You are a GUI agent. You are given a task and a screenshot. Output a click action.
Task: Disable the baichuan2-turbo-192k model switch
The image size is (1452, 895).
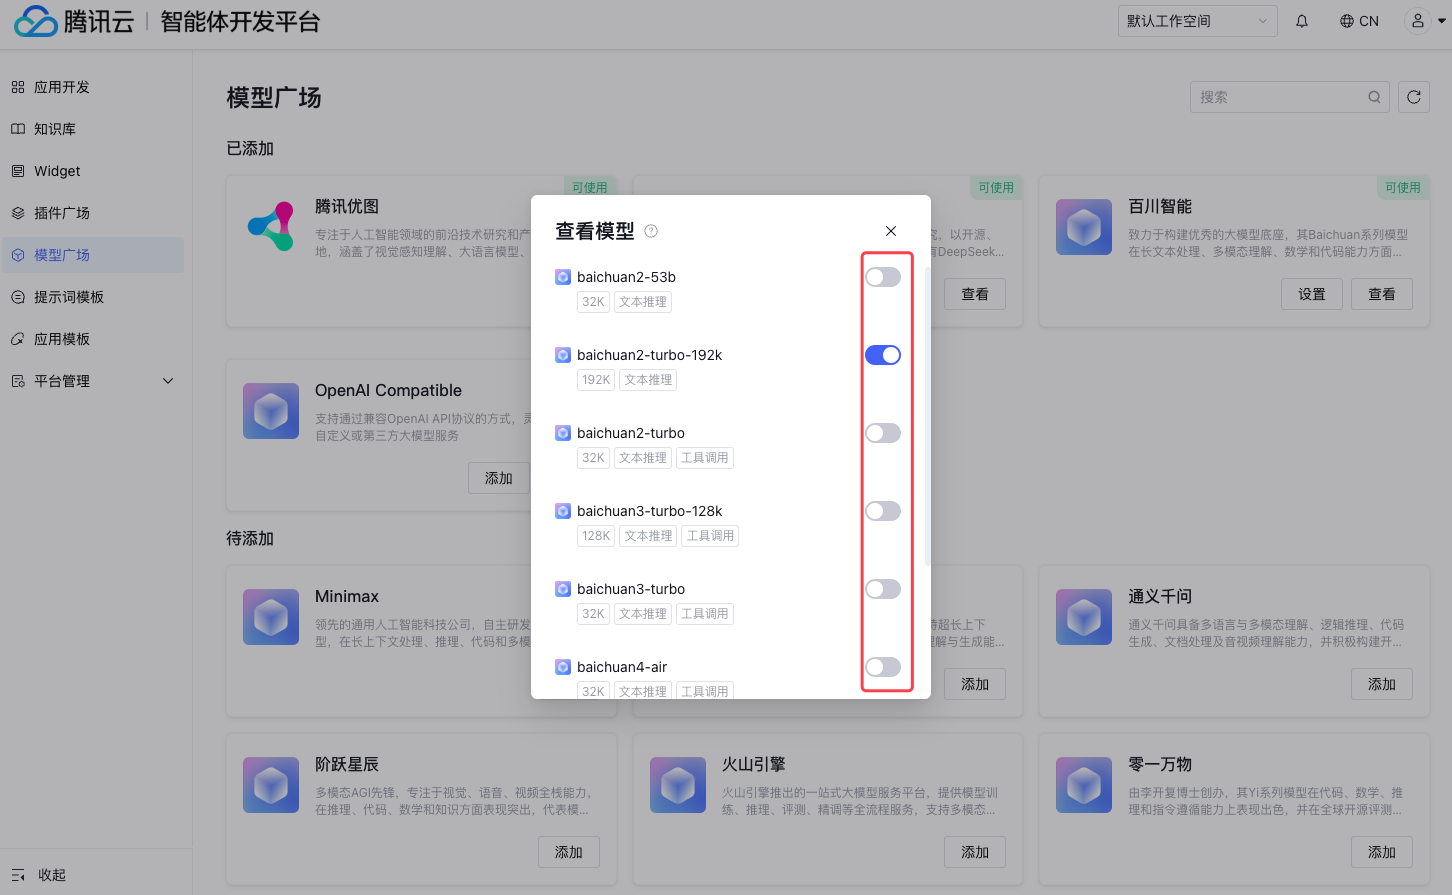(x=883, y=355)
